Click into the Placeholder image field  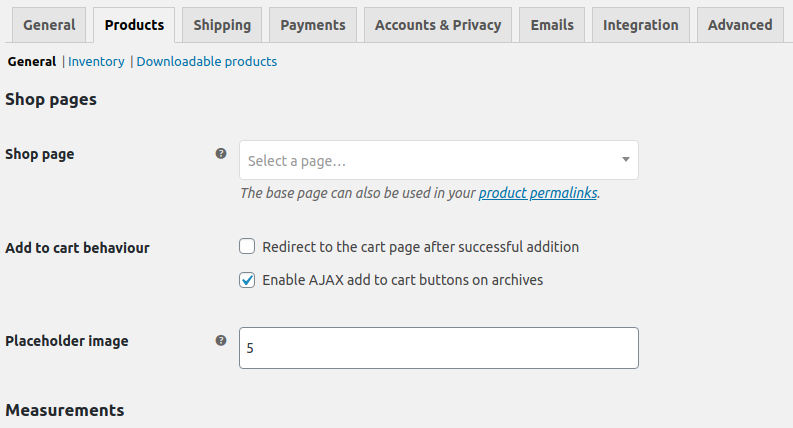point(438,348)
